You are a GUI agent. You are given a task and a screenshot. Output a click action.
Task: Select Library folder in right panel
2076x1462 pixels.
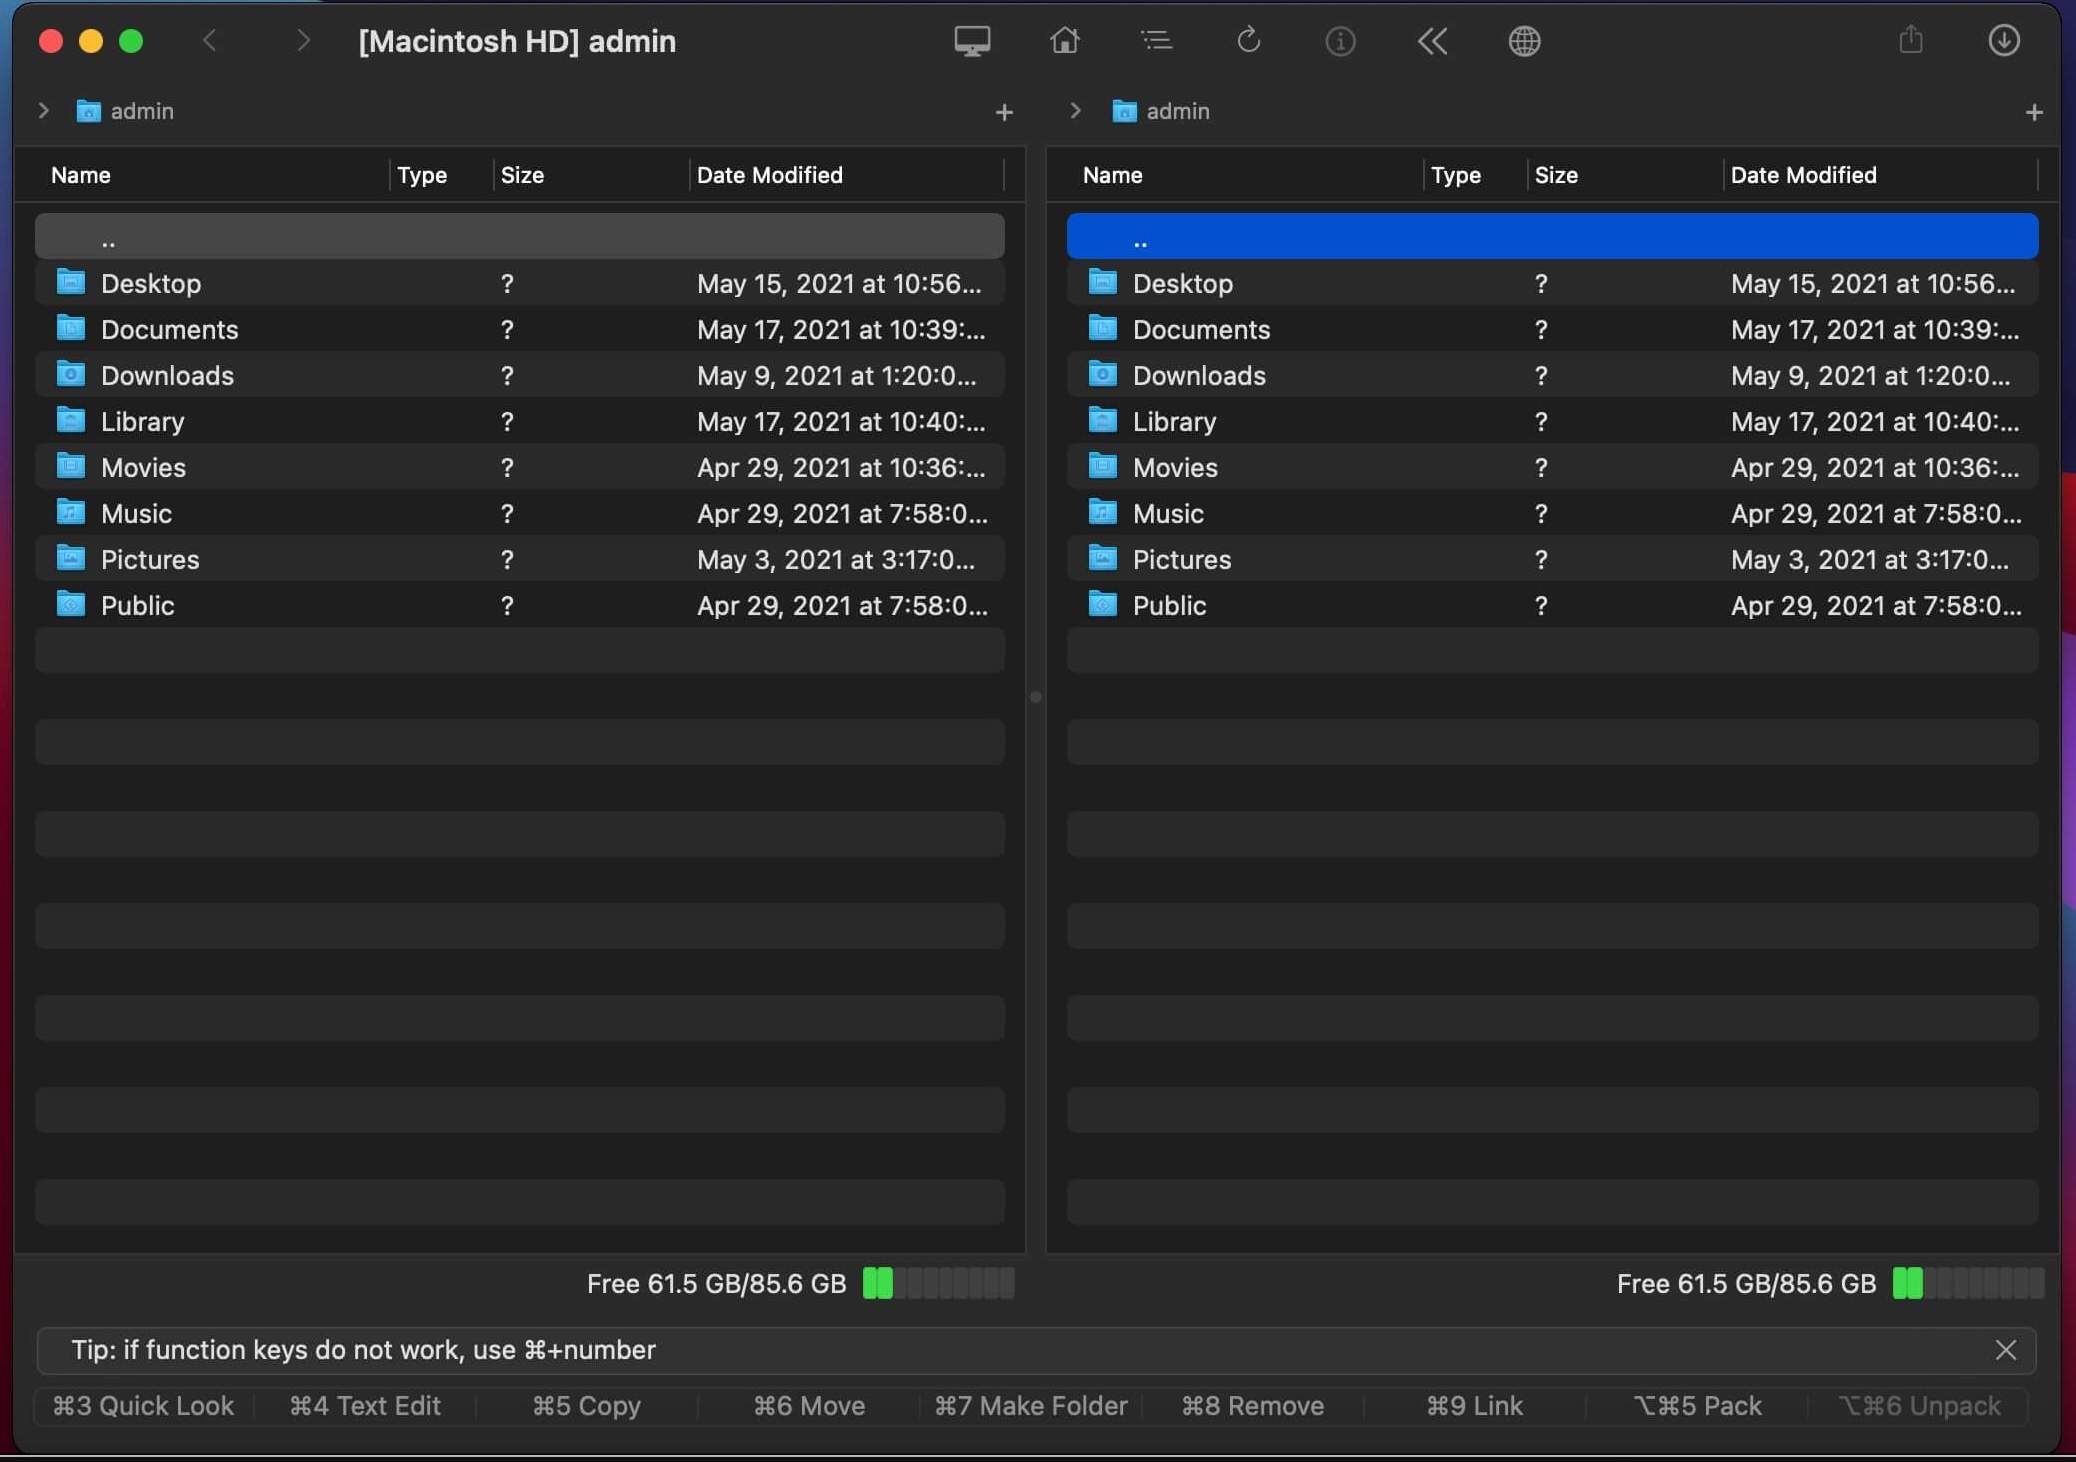(x=1552, y=421)
